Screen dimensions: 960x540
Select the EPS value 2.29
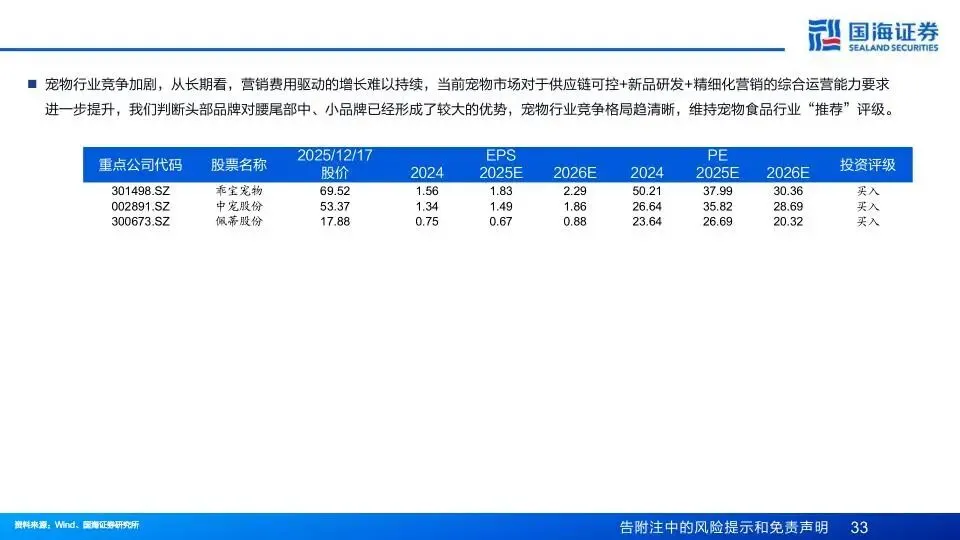[x=575, y=191]
